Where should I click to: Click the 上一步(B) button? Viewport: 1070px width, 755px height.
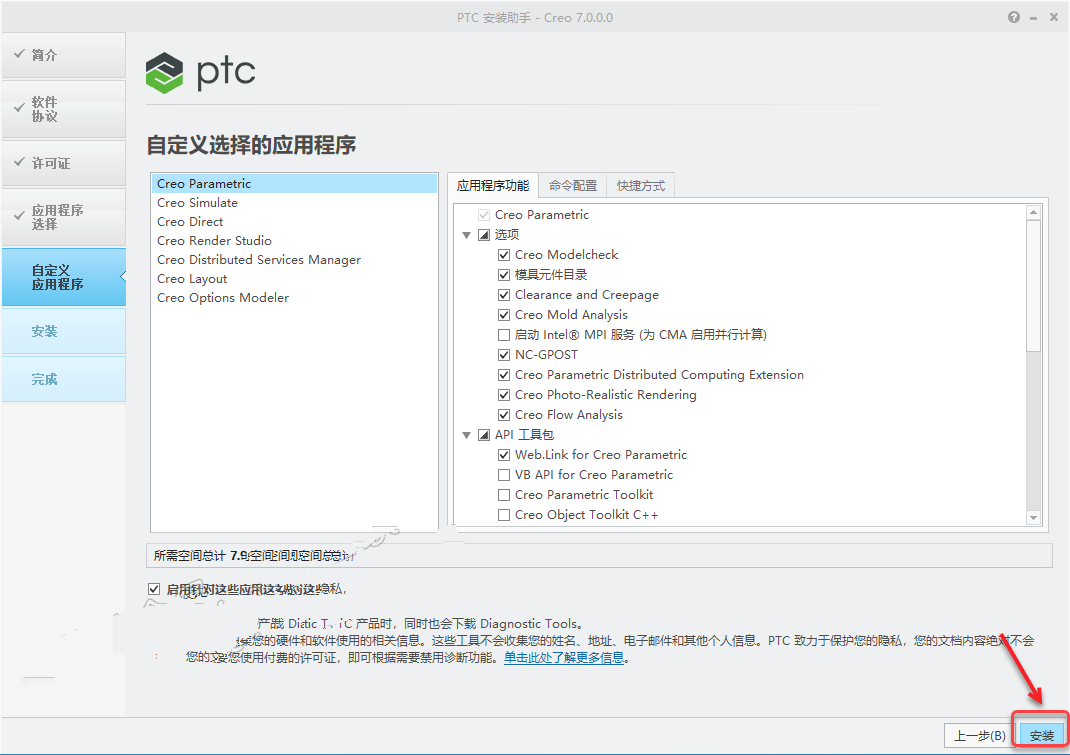click(x=979, y=735)
